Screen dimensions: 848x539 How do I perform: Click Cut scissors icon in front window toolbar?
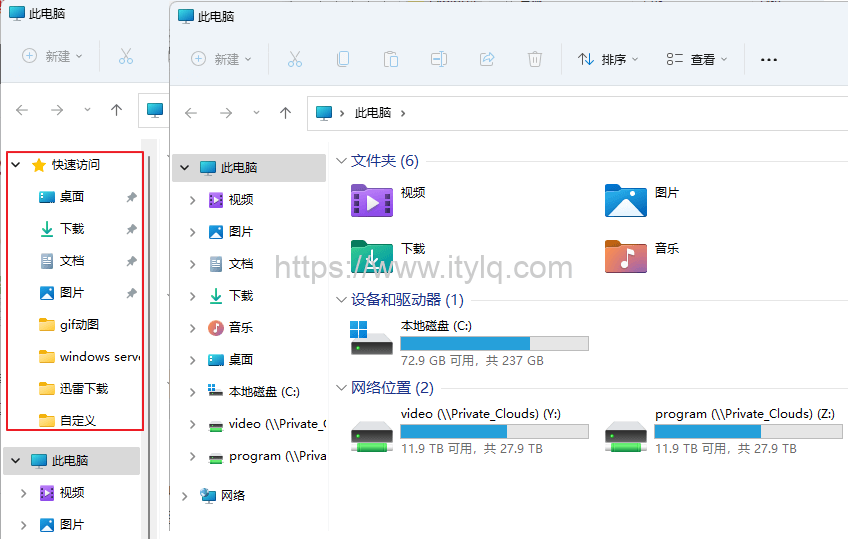[x=295, y=59]
